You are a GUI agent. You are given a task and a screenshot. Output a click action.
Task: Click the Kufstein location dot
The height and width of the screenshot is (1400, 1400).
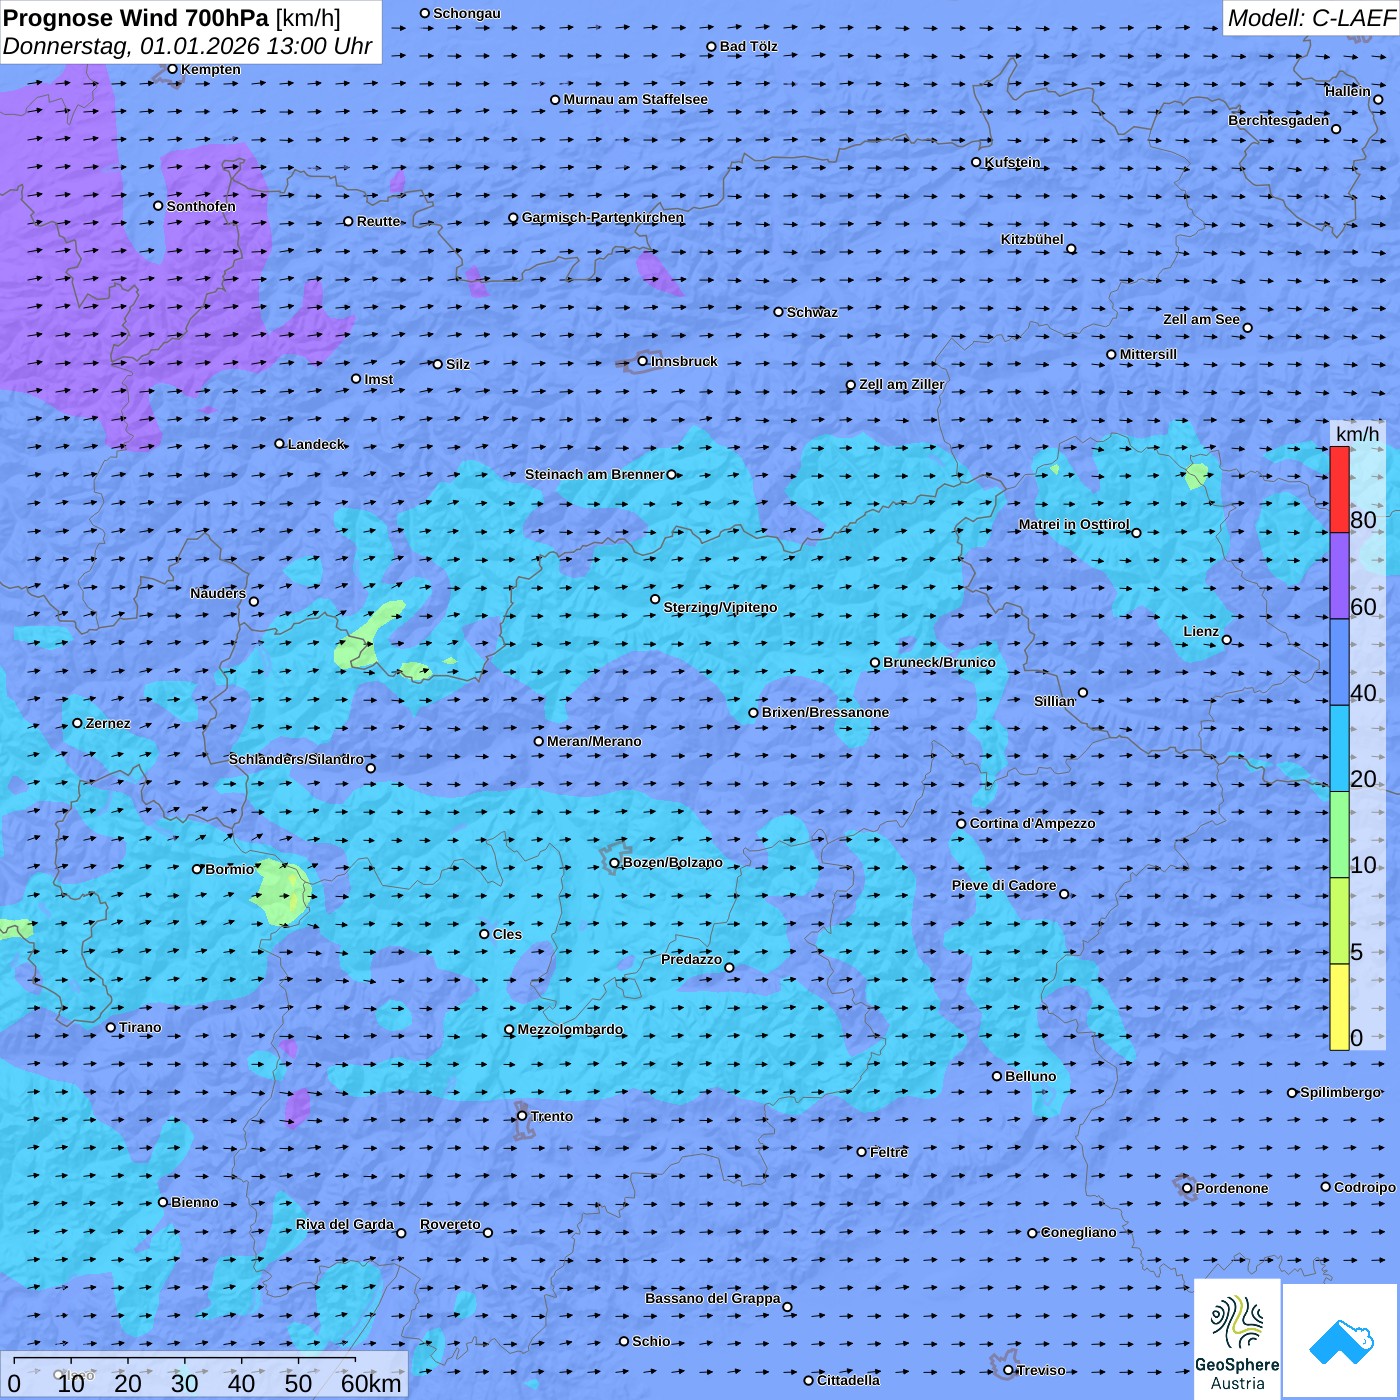tap(977, 162)
